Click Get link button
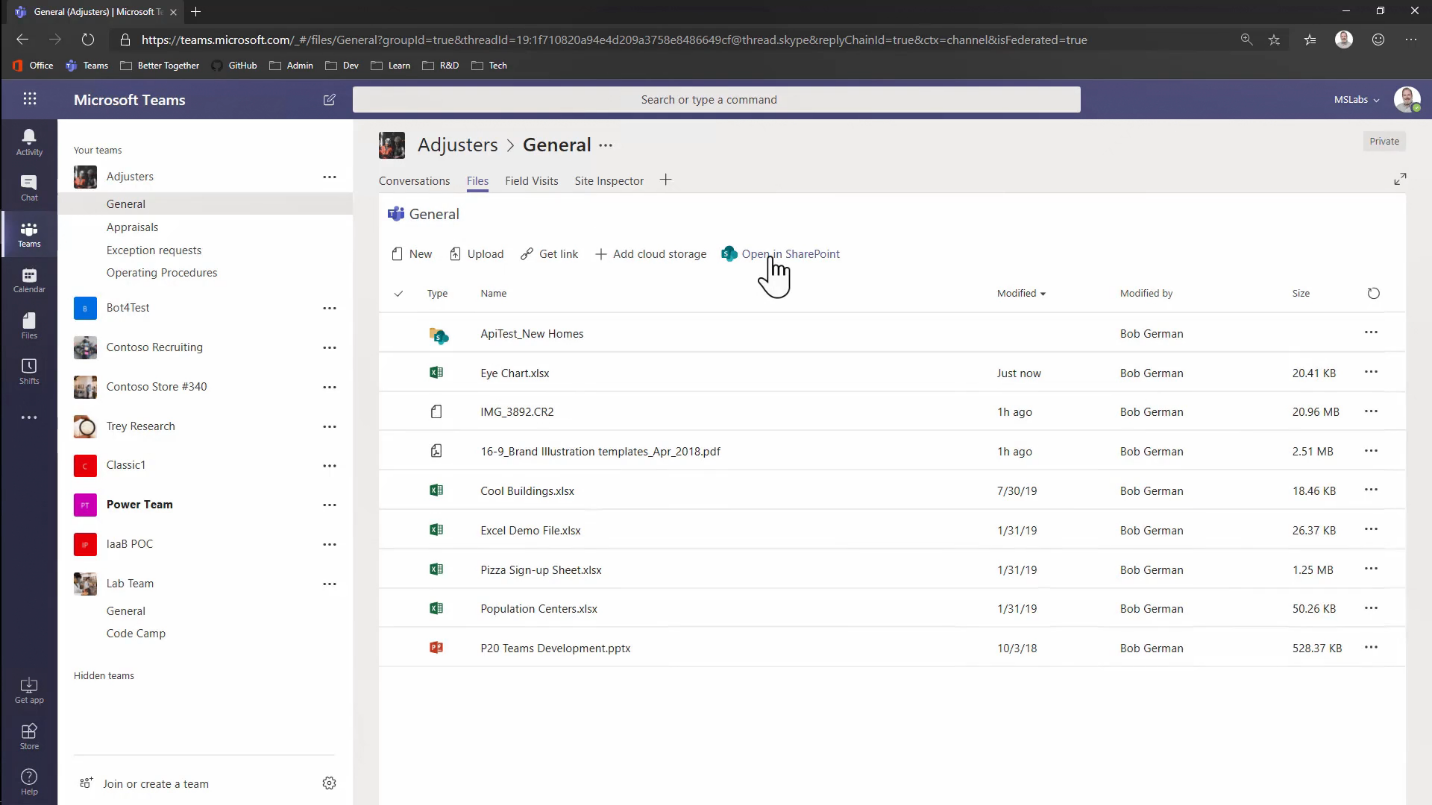The image size is (1432, 805). (x=549, y=254)
